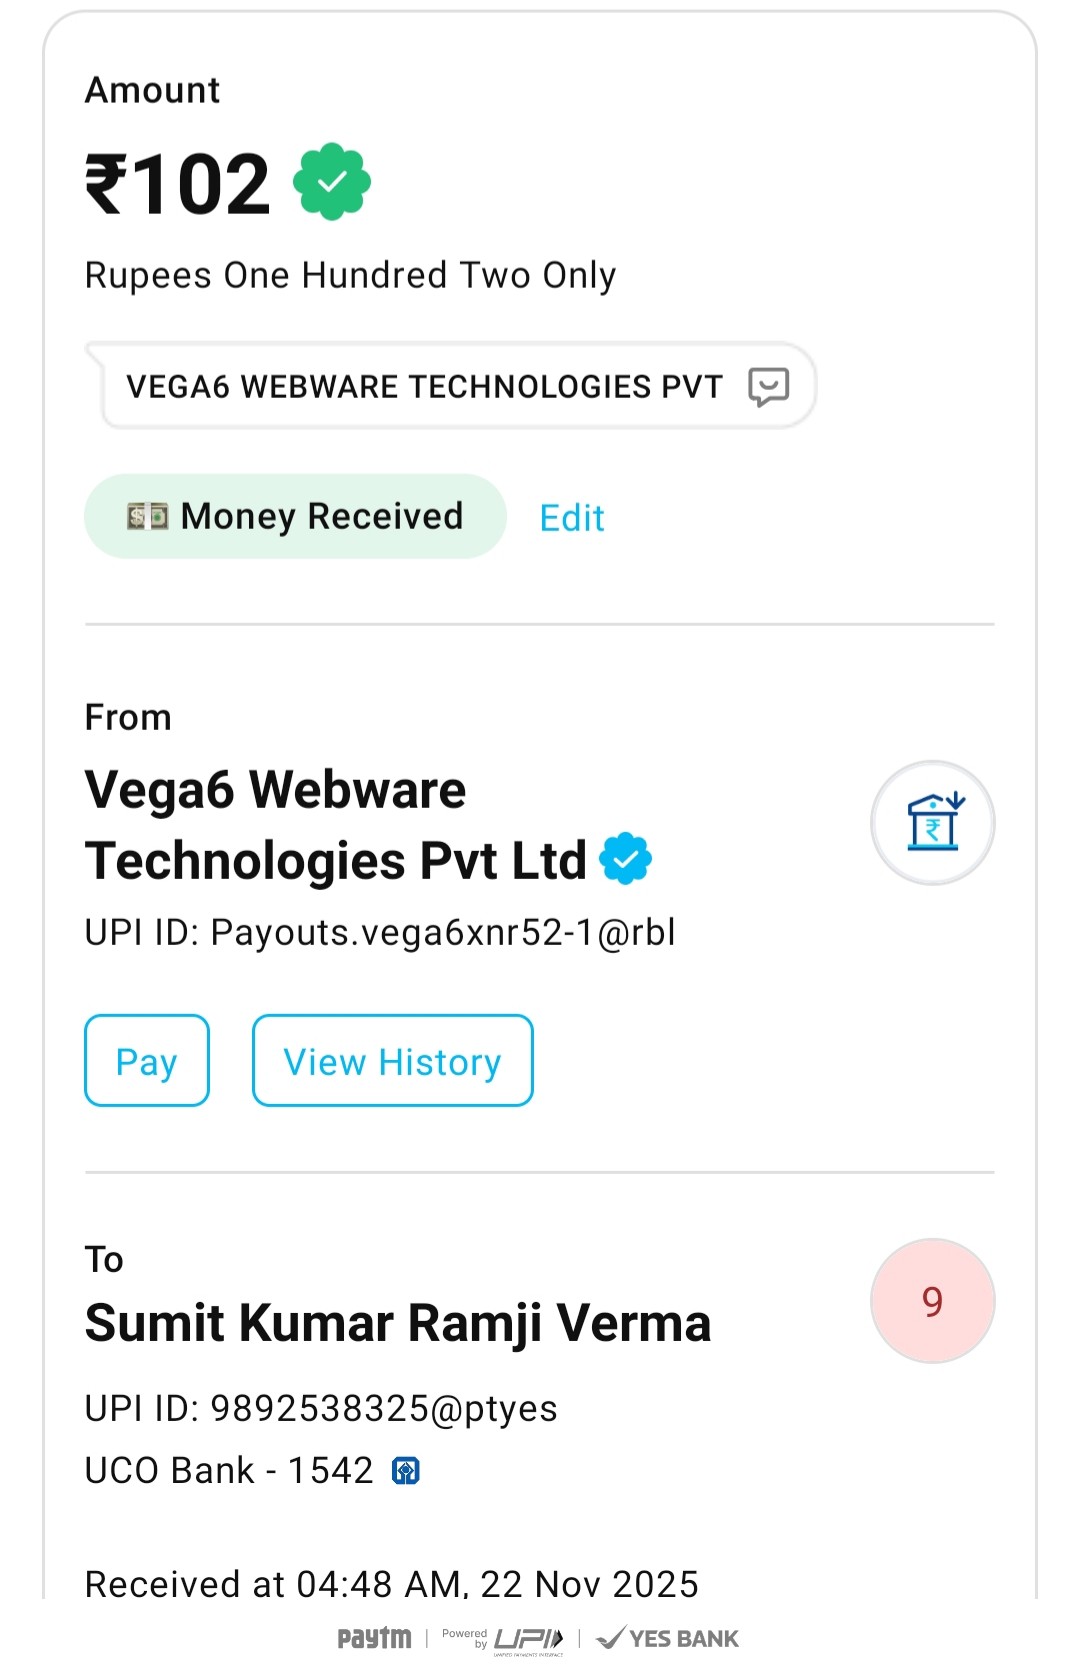Click the blue verified badge after Pvt Ltd
Image resolution: width=1080 pixels, height=1678 pixels.
pyautogui.click(x=626, y=859)
